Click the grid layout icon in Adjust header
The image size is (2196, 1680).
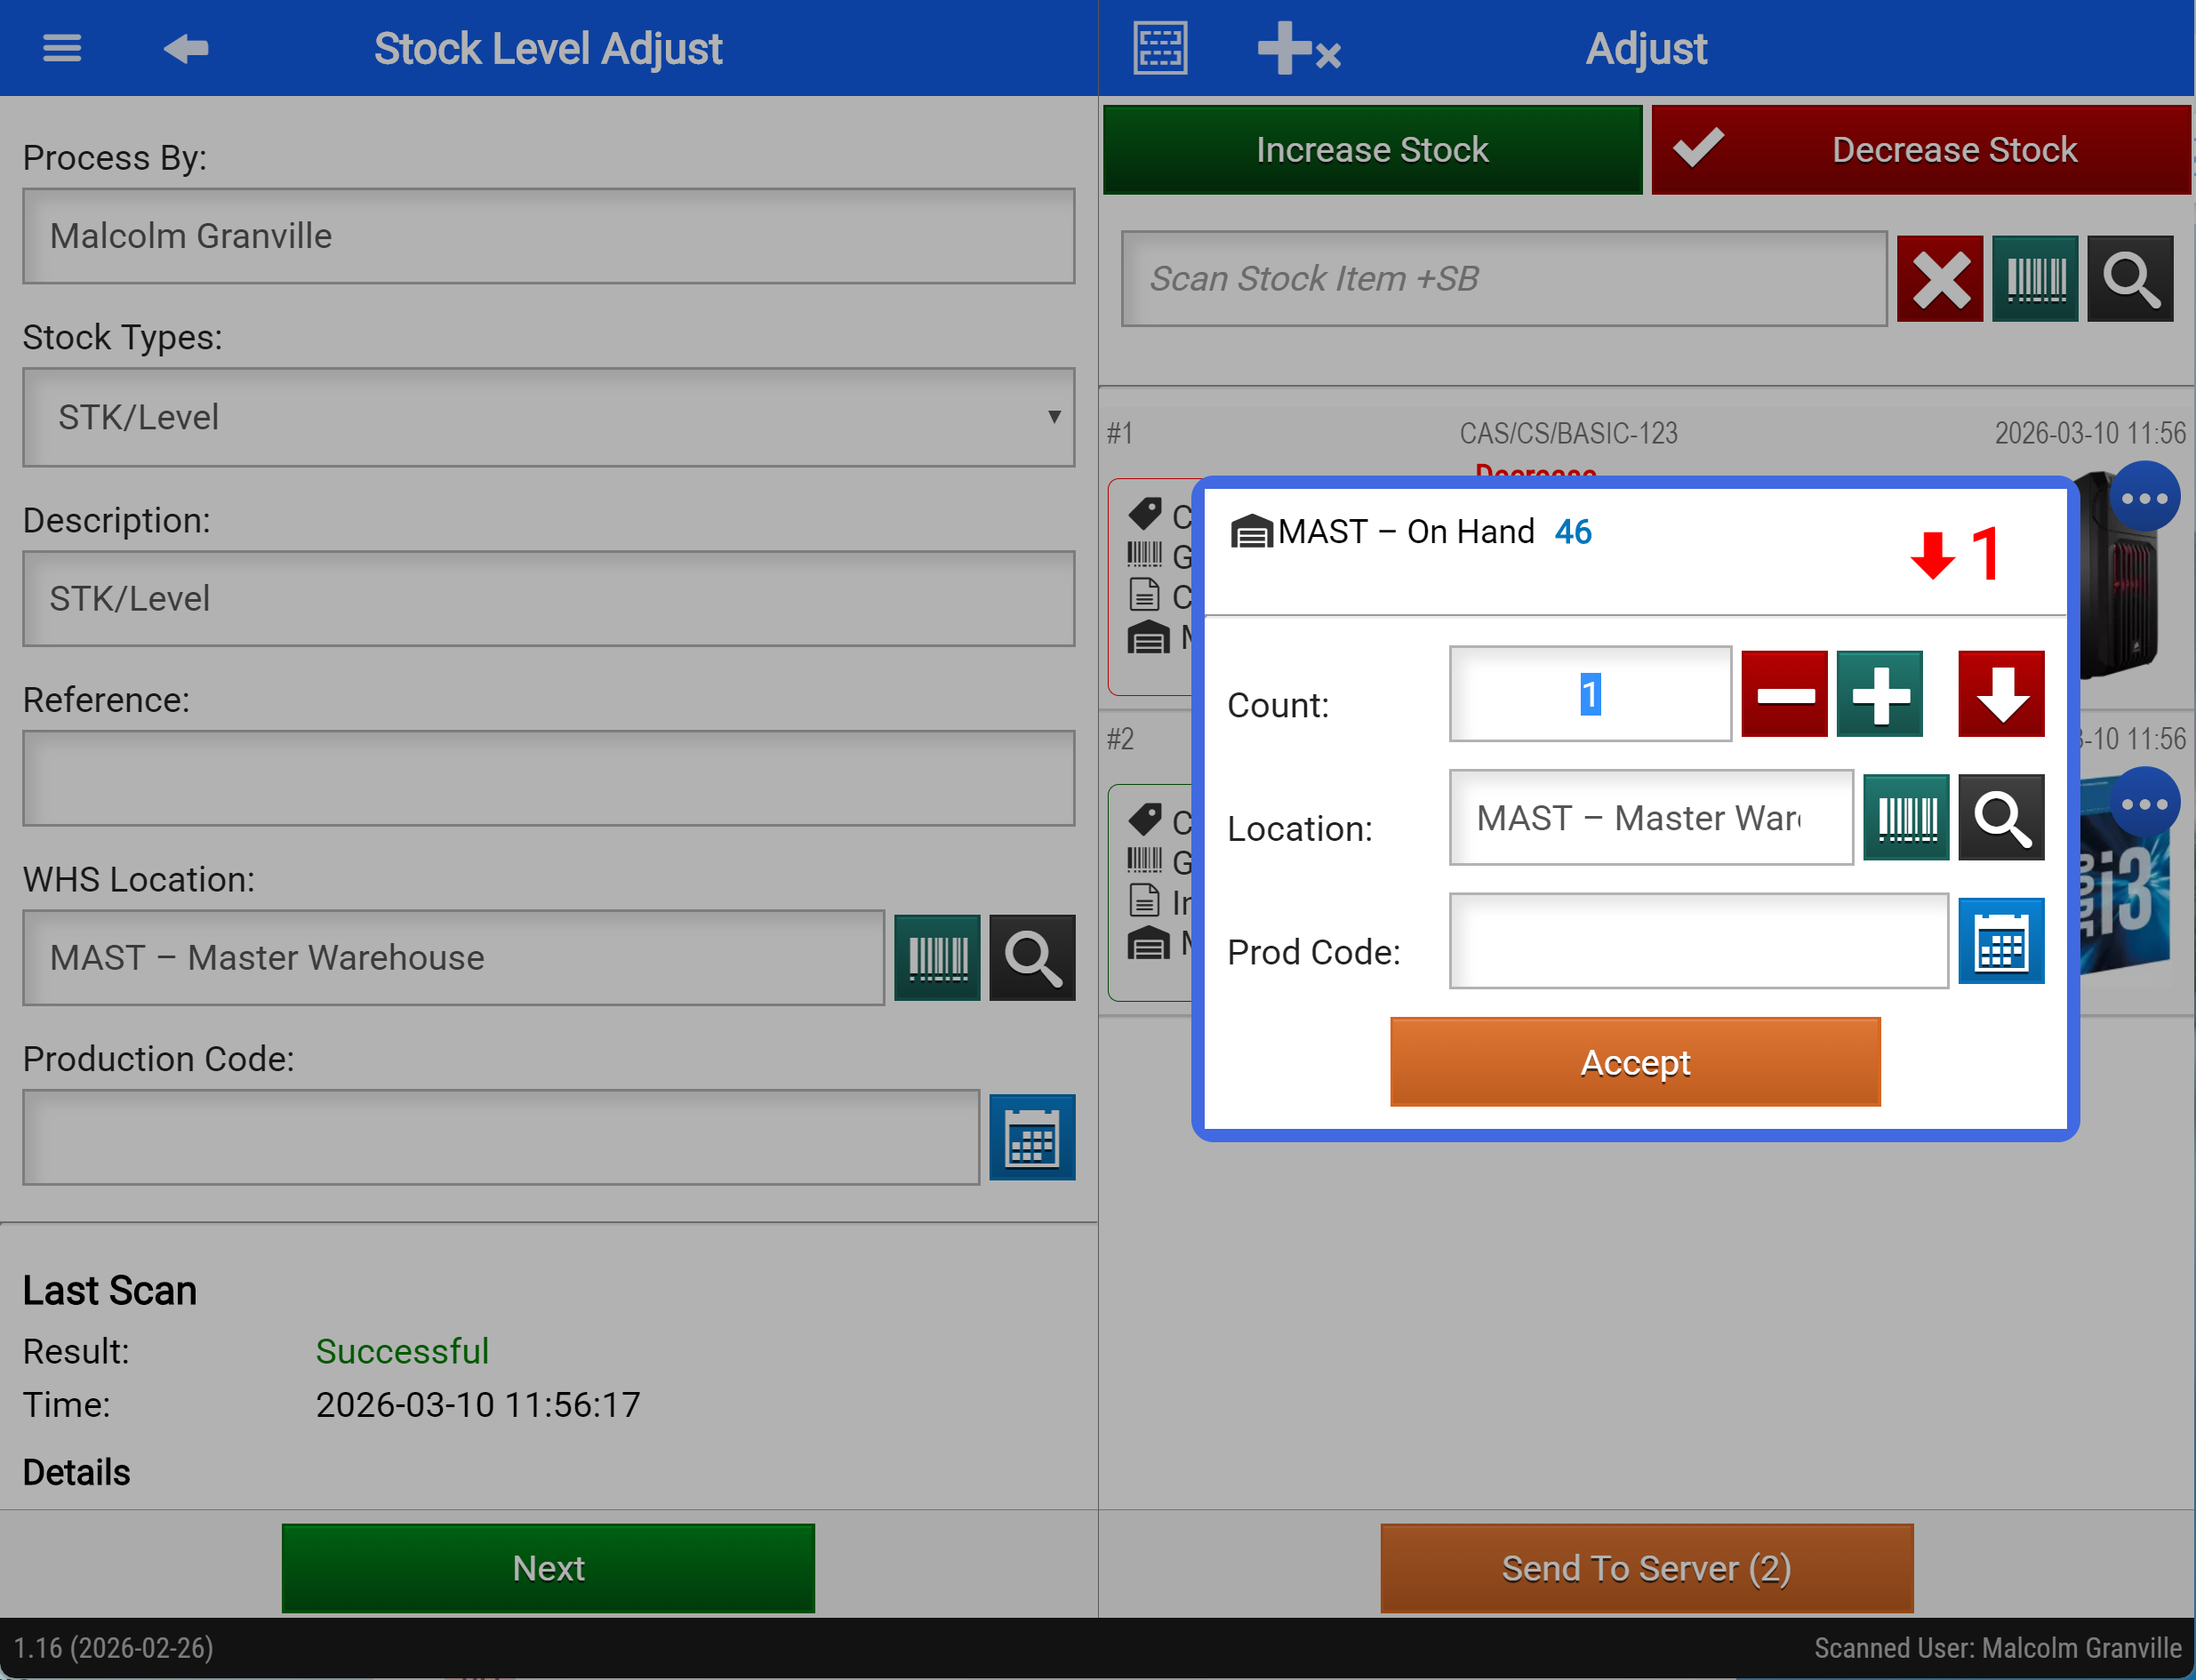point(1160,48)
